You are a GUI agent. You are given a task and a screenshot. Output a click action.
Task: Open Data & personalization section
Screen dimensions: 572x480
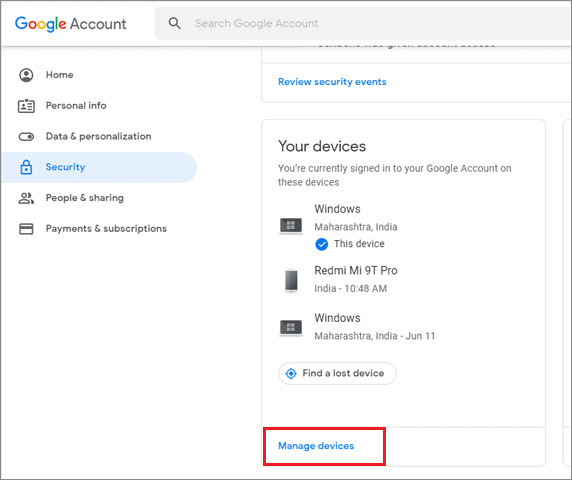99,136
